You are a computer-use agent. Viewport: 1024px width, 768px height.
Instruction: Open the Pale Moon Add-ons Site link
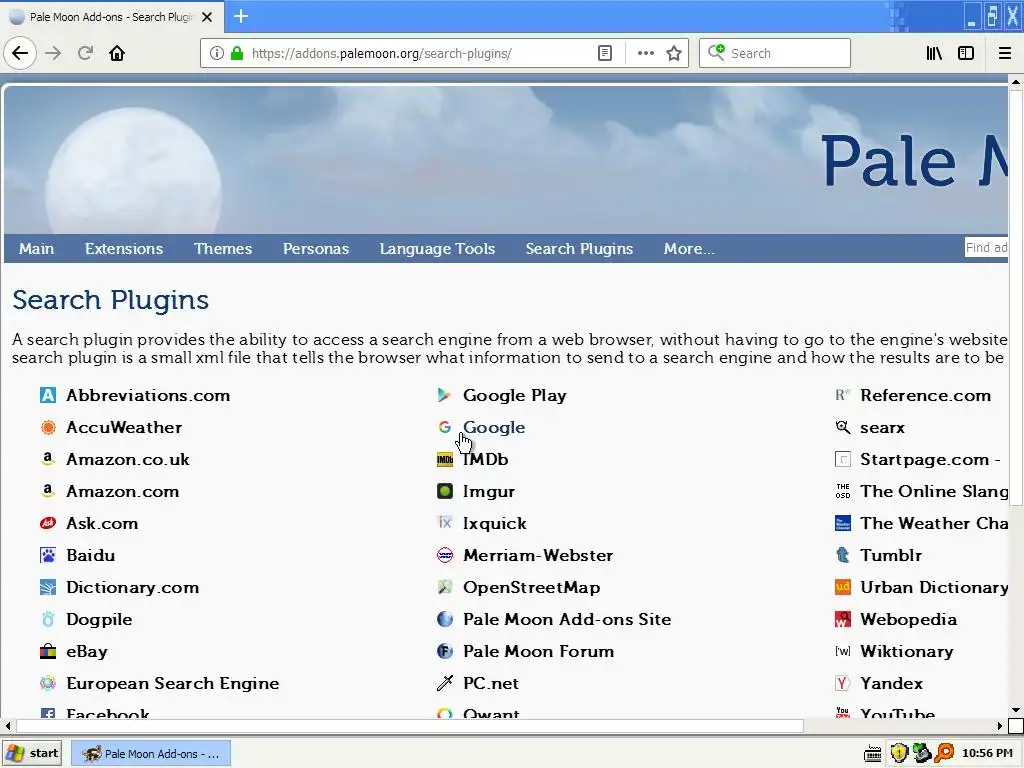coord(567,619)
